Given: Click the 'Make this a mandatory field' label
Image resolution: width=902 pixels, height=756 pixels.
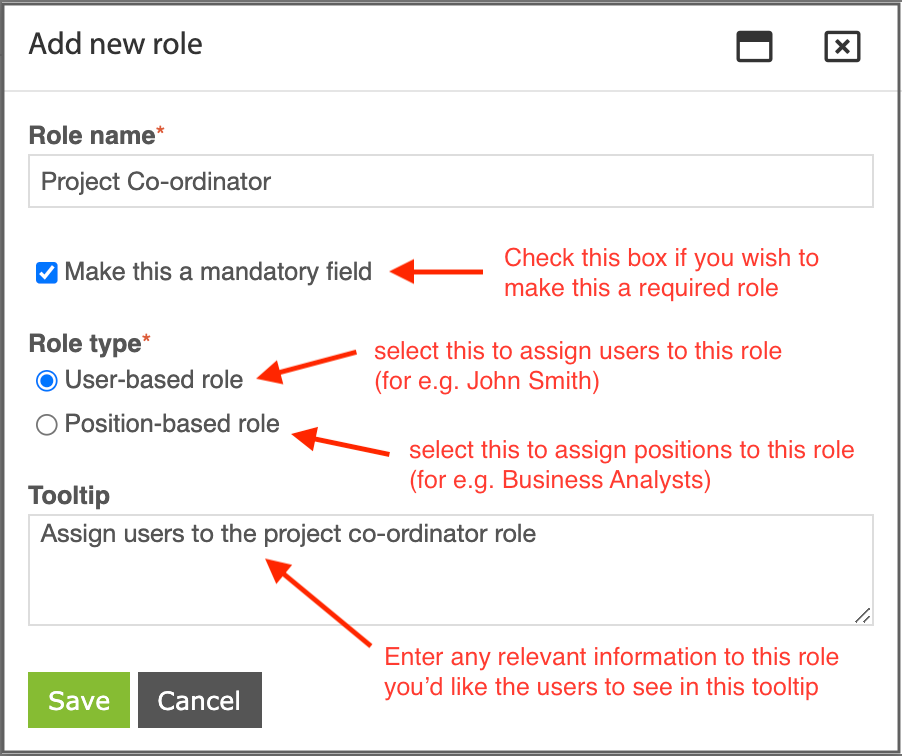Looking at the screenshot, I should click(218, 272).
